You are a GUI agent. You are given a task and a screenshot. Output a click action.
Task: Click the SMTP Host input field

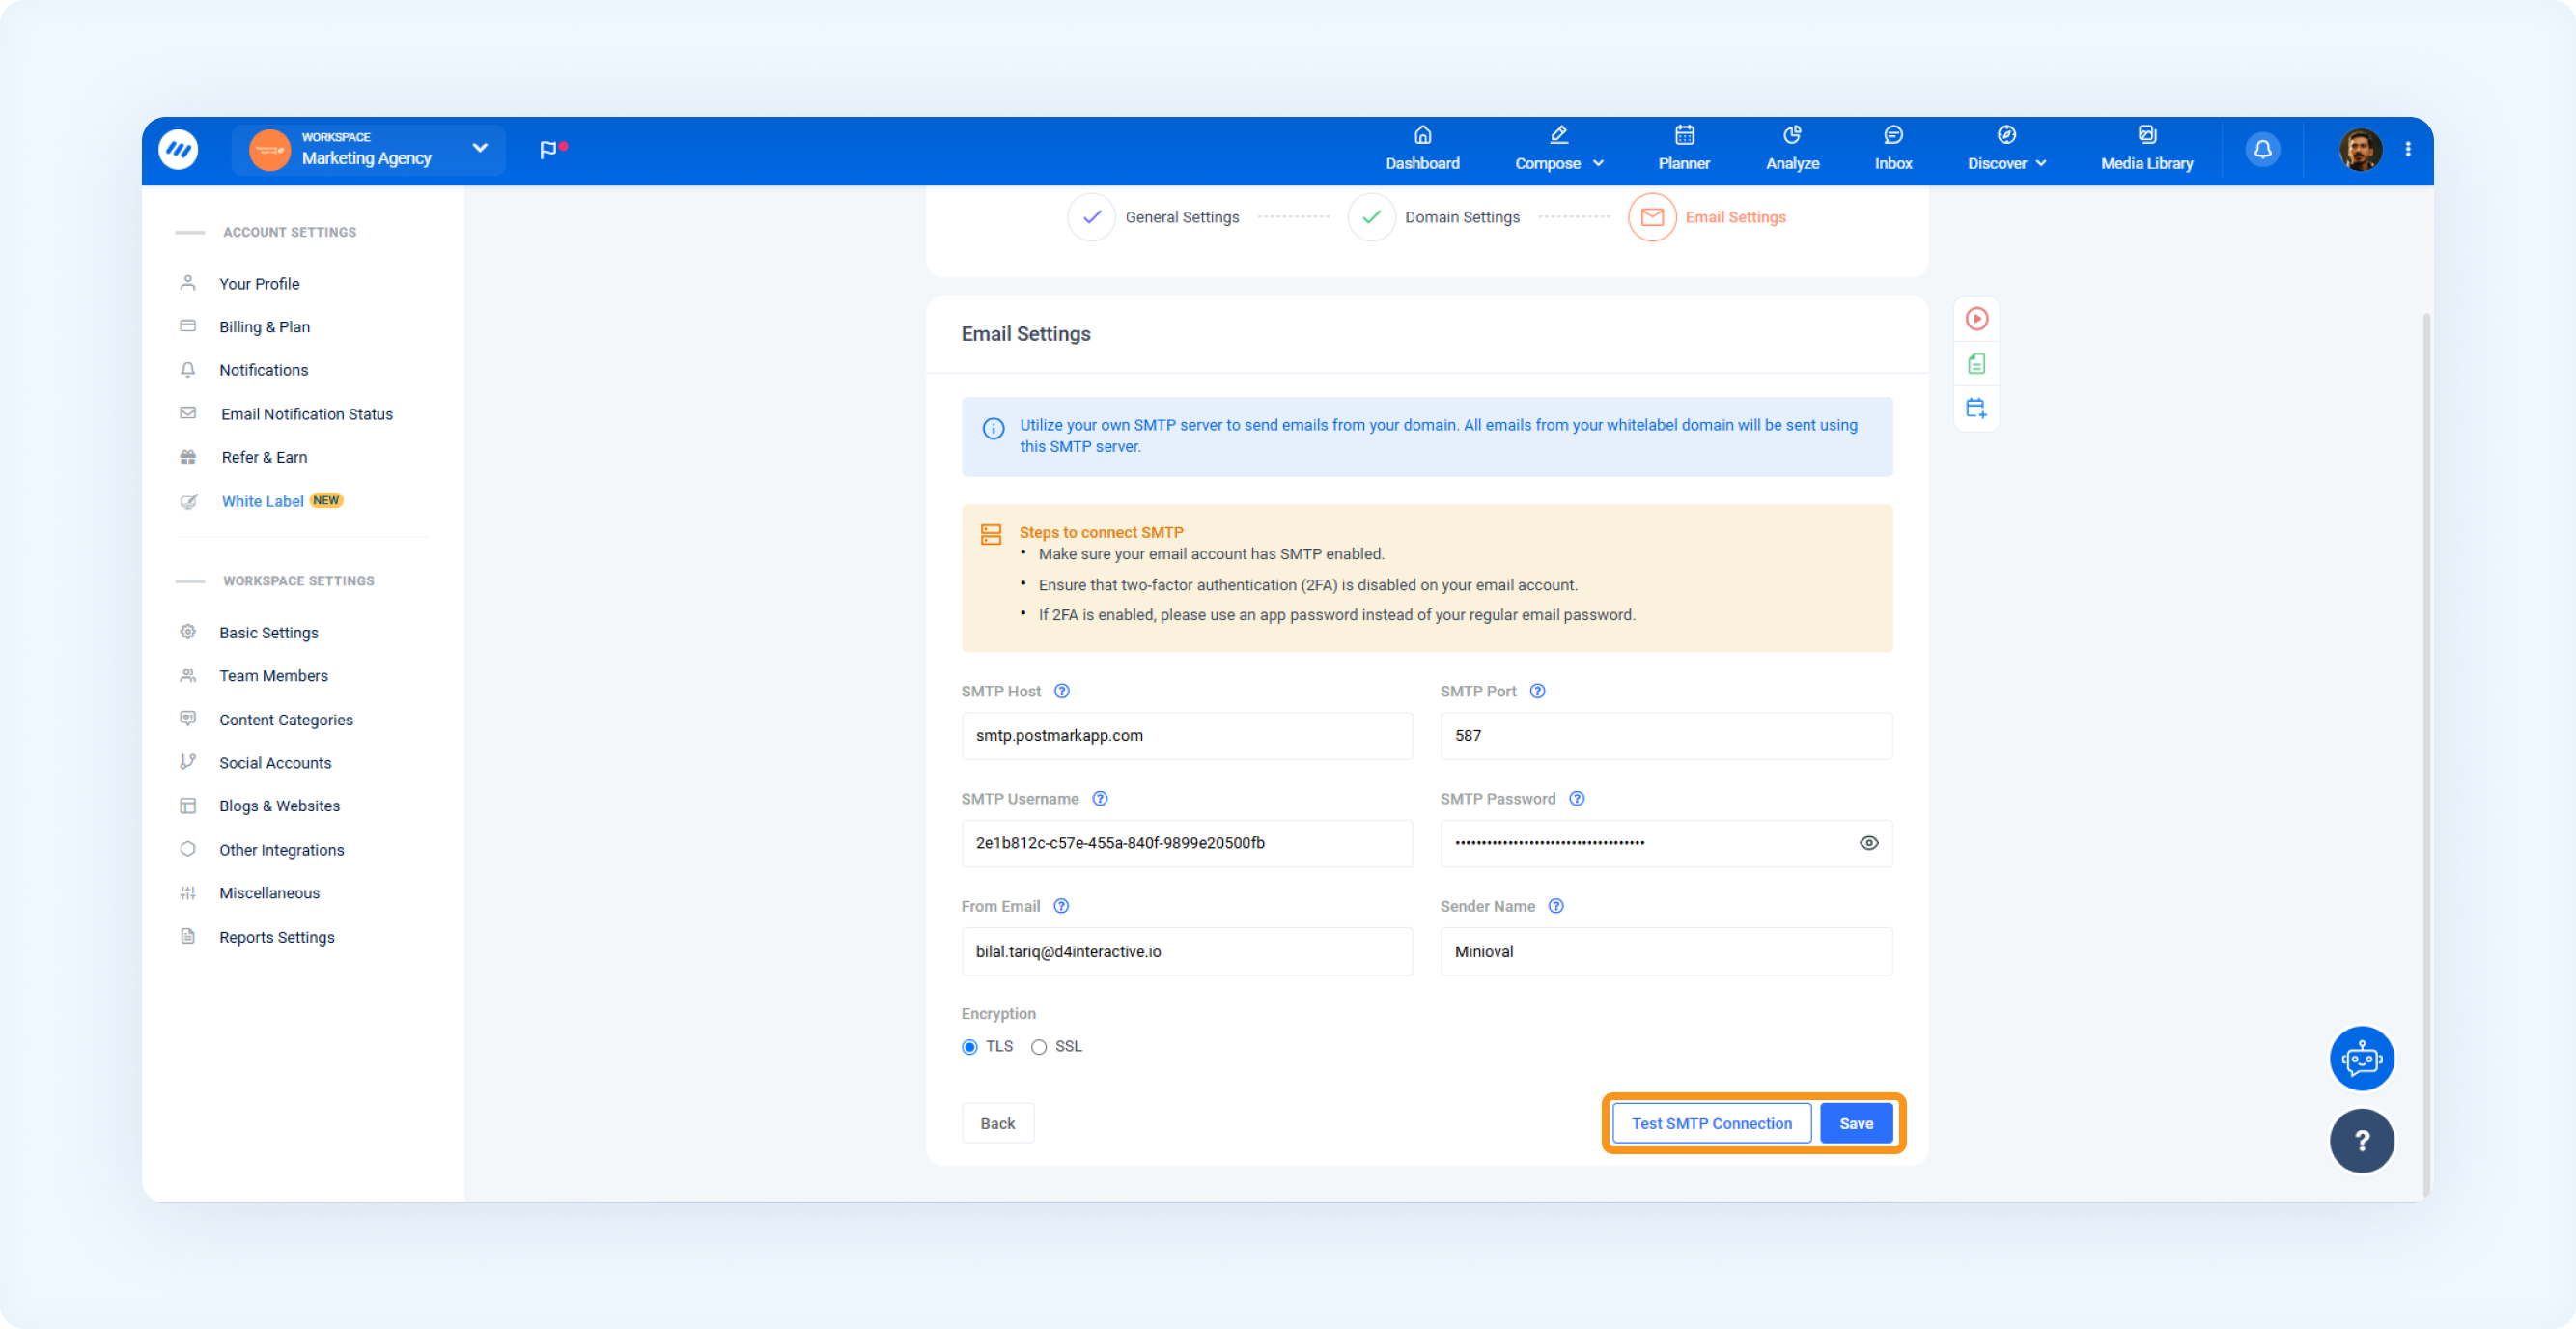(1187, 736)
